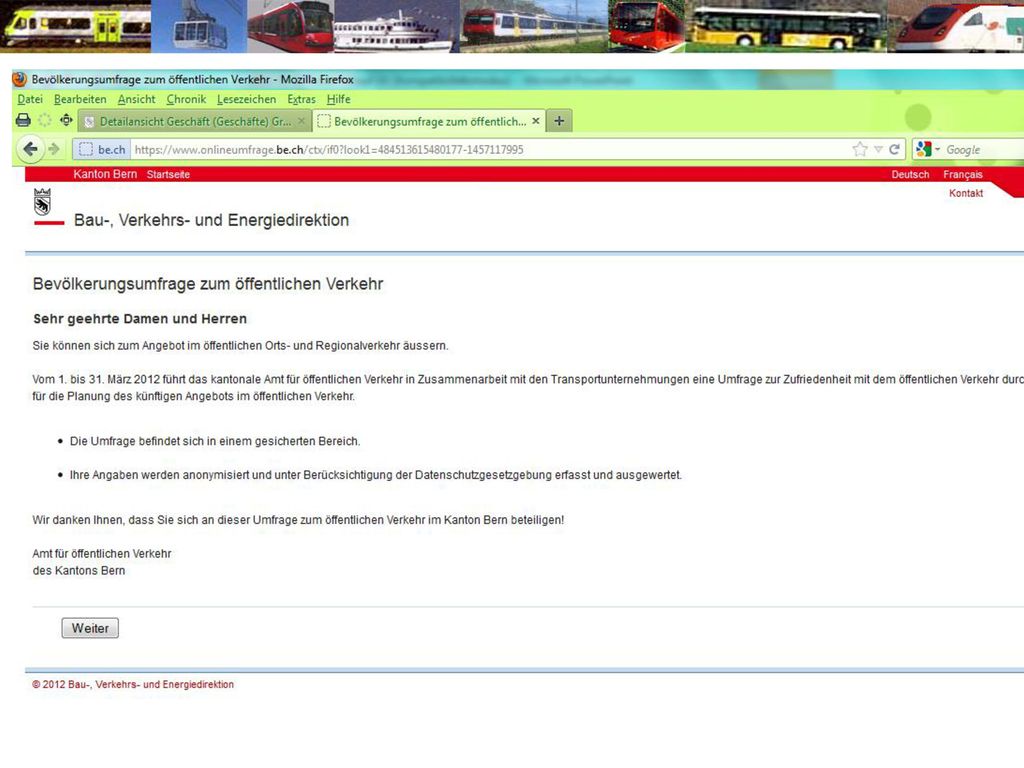Viewport: 1024px width, 768px height.
Task: Click the Firefox logo in title bar
Action: (x=20, y=79)
